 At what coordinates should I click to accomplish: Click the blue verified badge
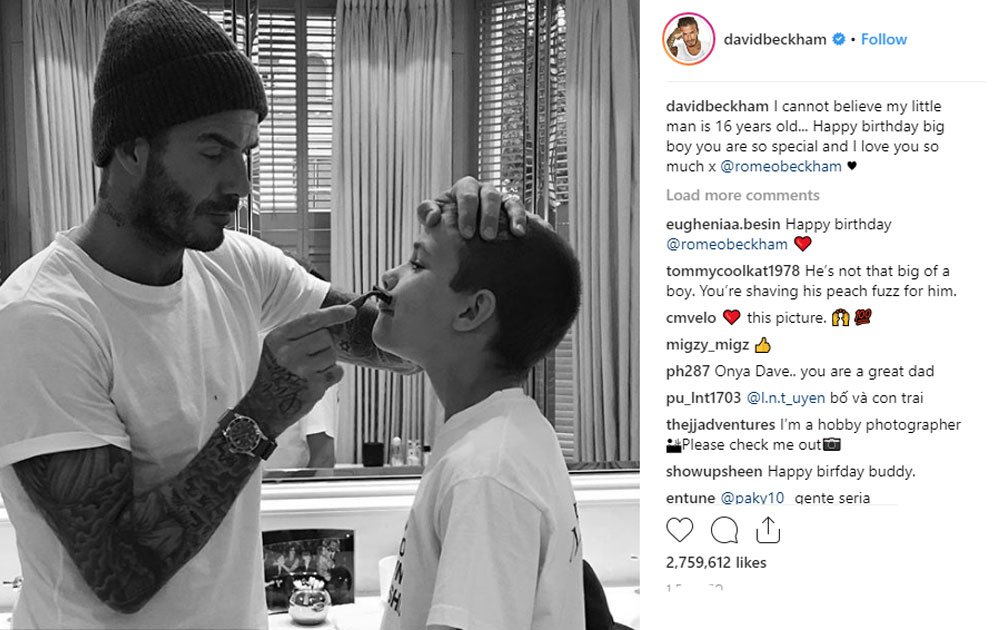tap(838, 39)
